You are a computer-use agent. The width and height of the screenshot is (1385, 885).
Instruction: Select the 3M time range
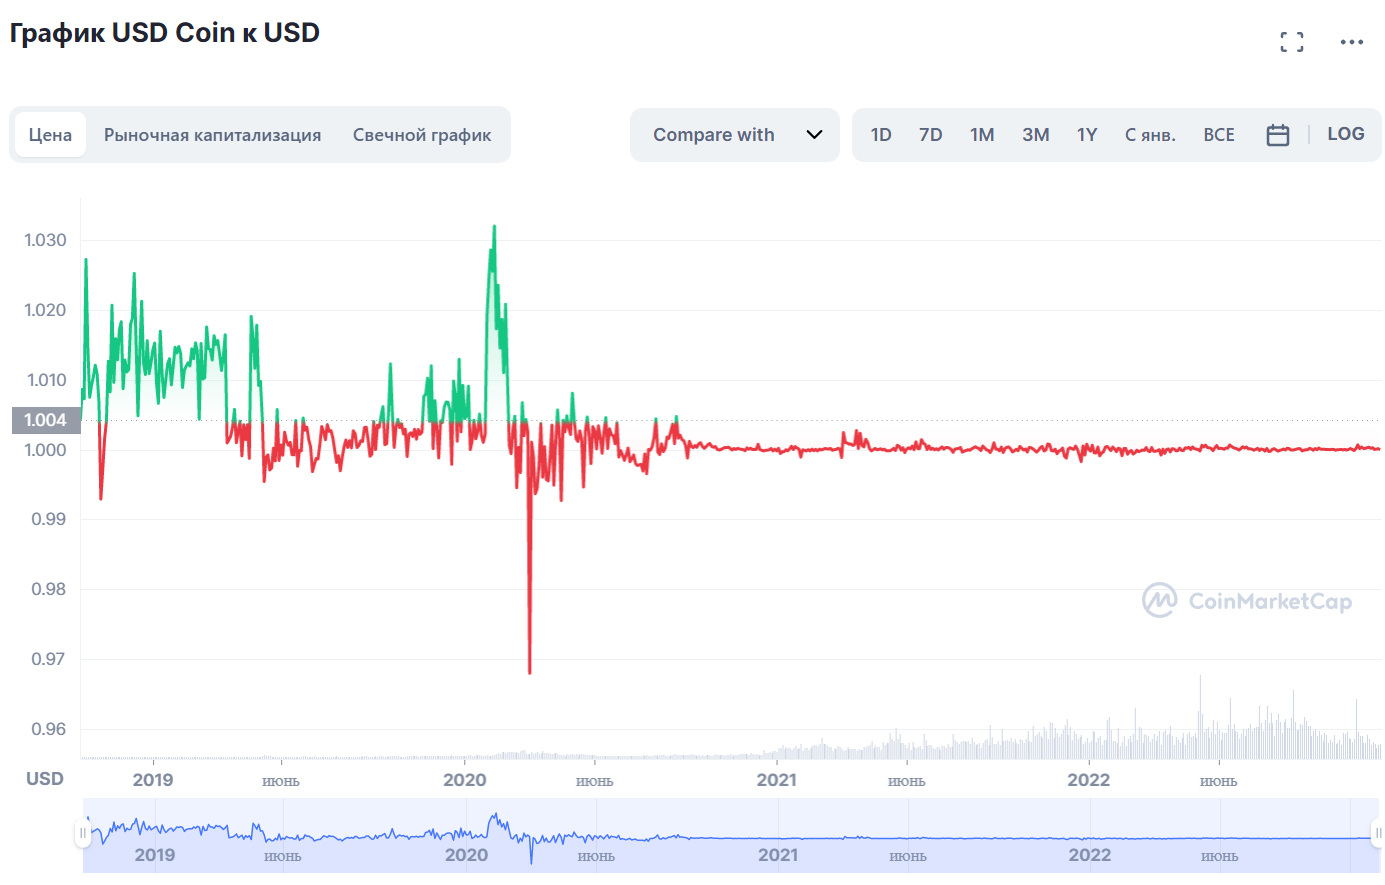click(1036, 135)
